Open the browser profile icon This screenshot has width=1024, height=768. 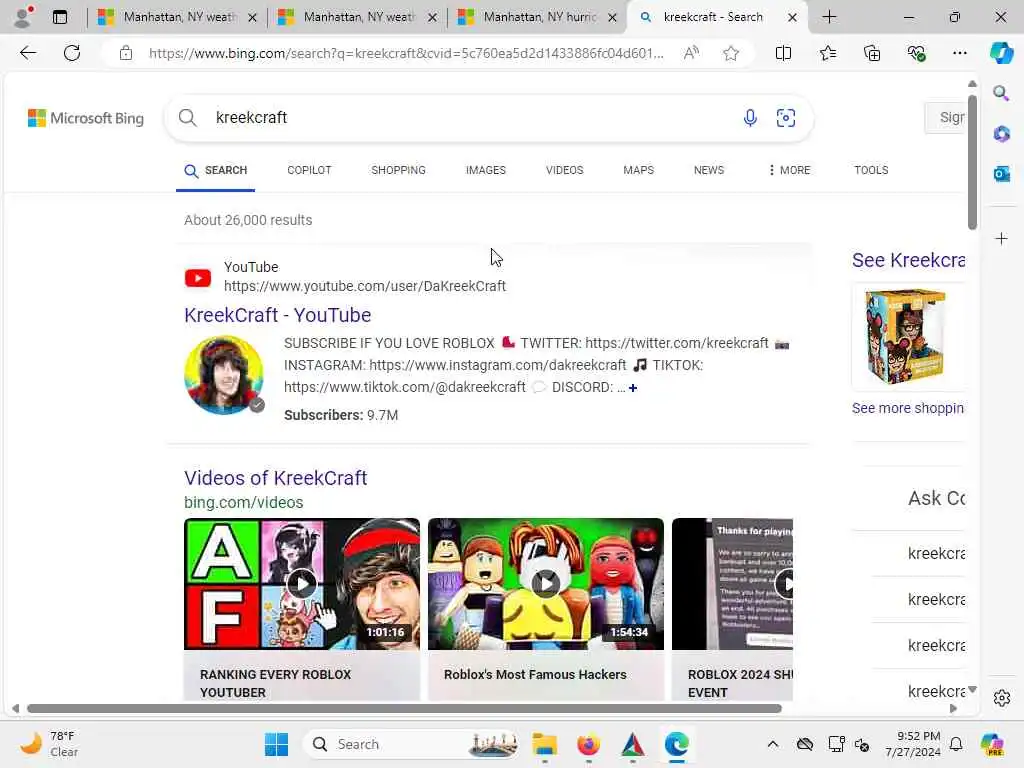click(23, 17)
